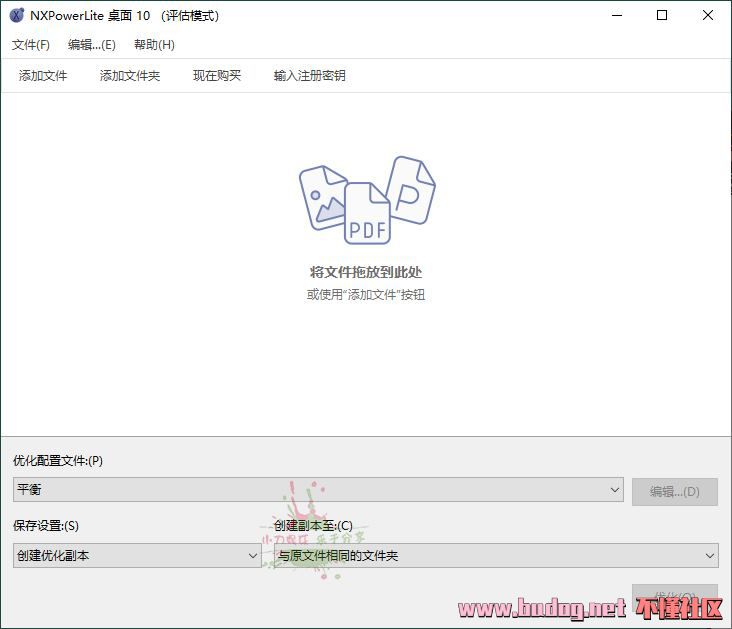Click the 或使用“添加文件”按钮 hint text

[366, 295]
